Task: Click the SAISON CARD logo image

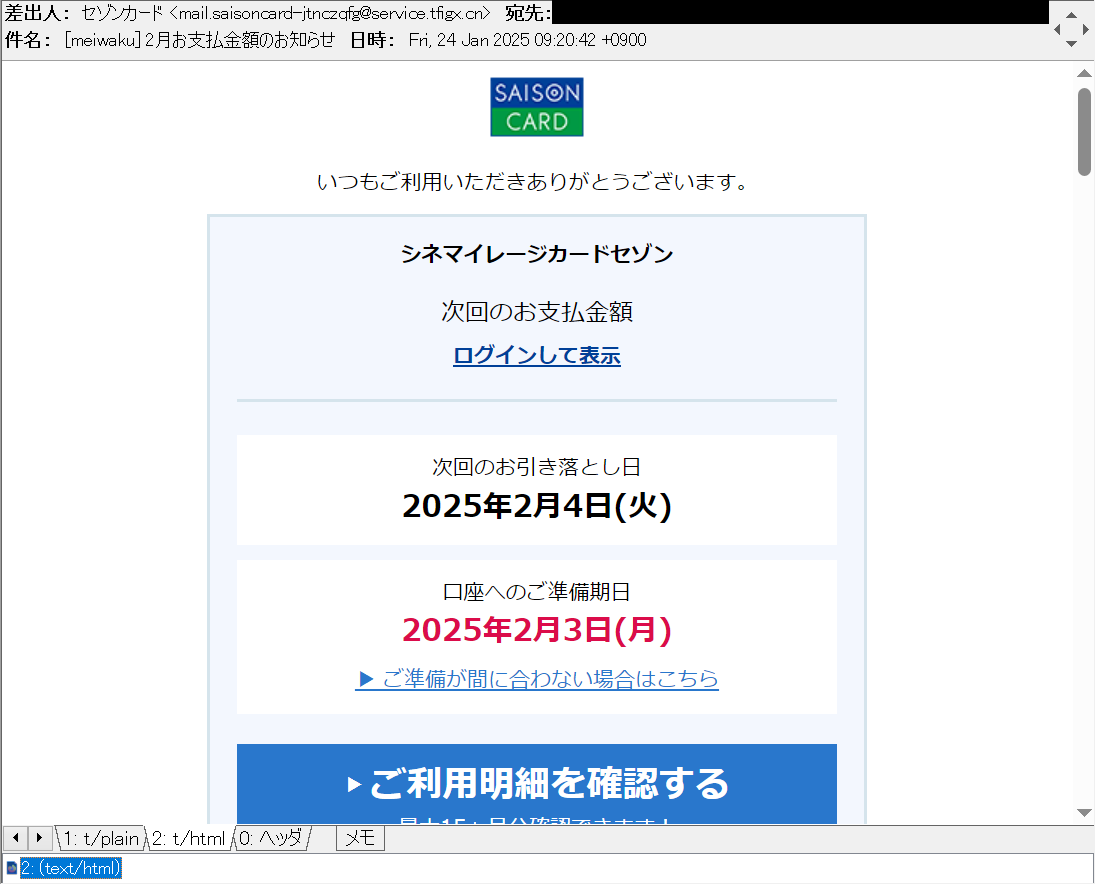Action: (x=537, y=107)
